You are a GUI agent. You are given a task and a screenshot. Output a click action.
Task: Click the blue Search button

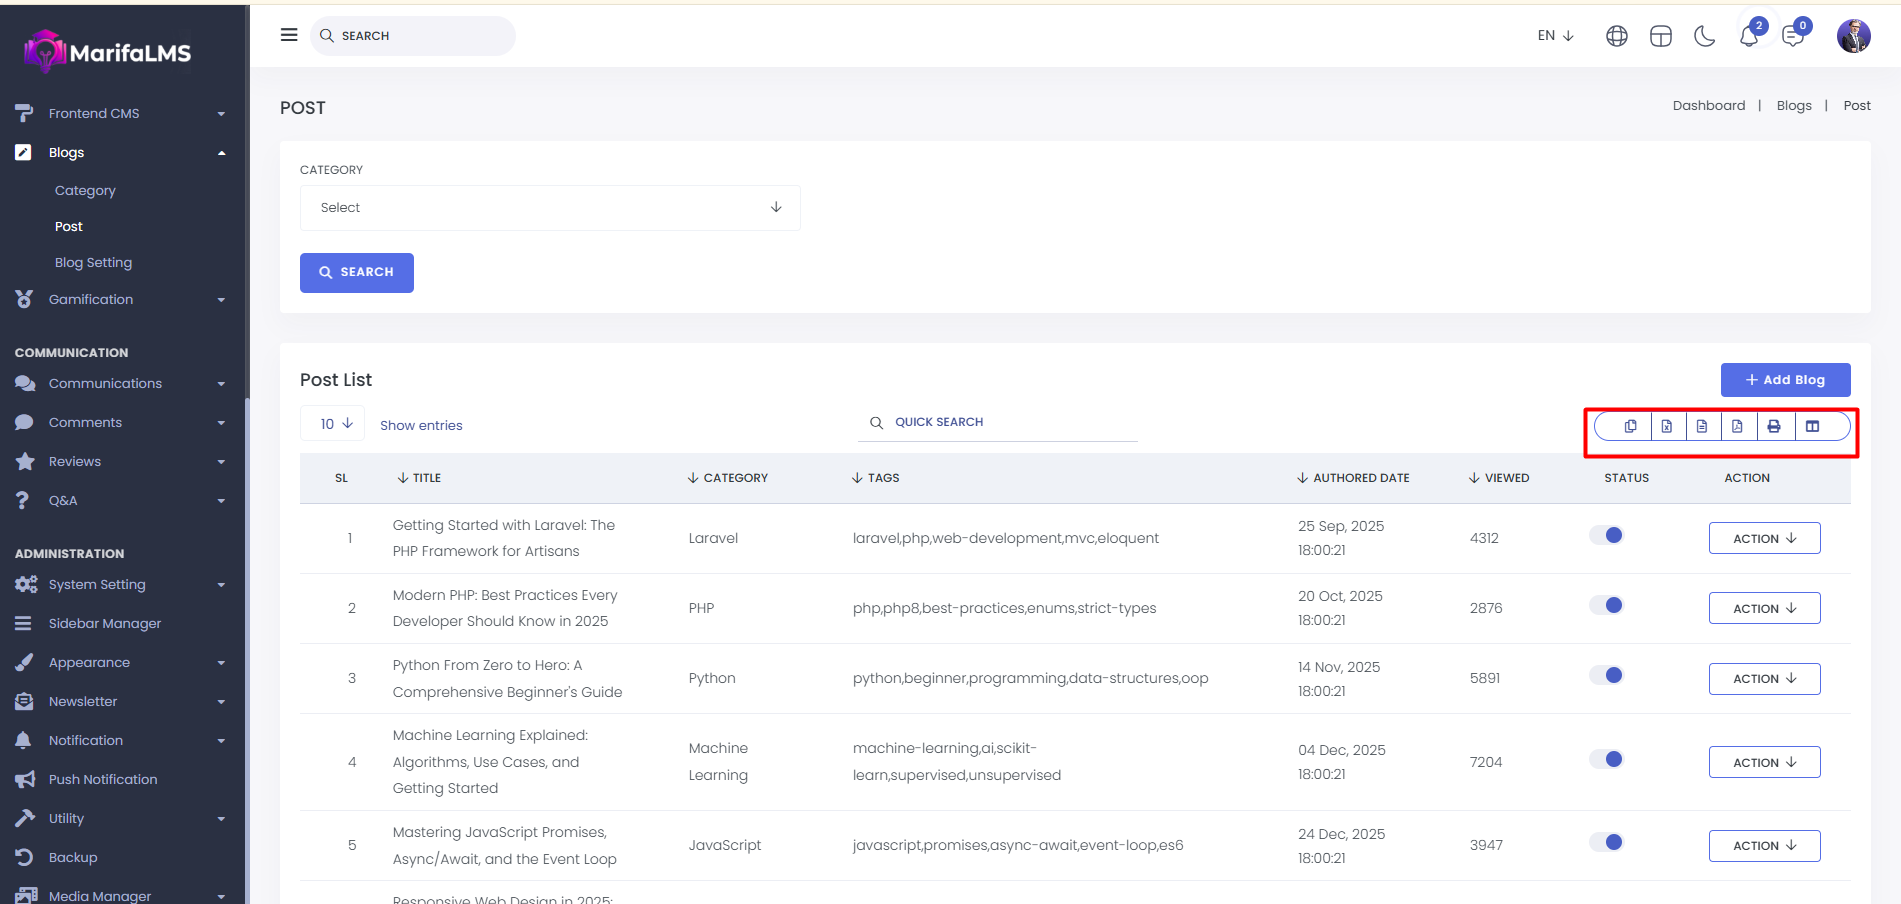click(356, 273)
